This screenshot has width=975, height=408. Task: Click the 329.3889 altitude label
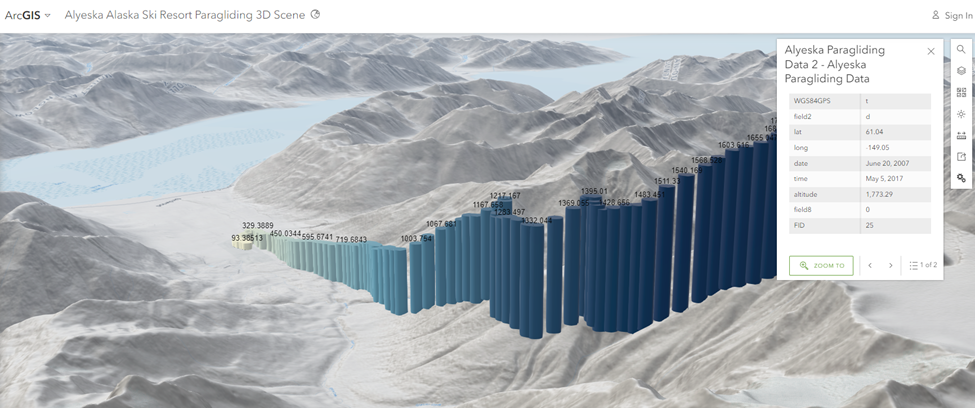[x=258, y=225]
